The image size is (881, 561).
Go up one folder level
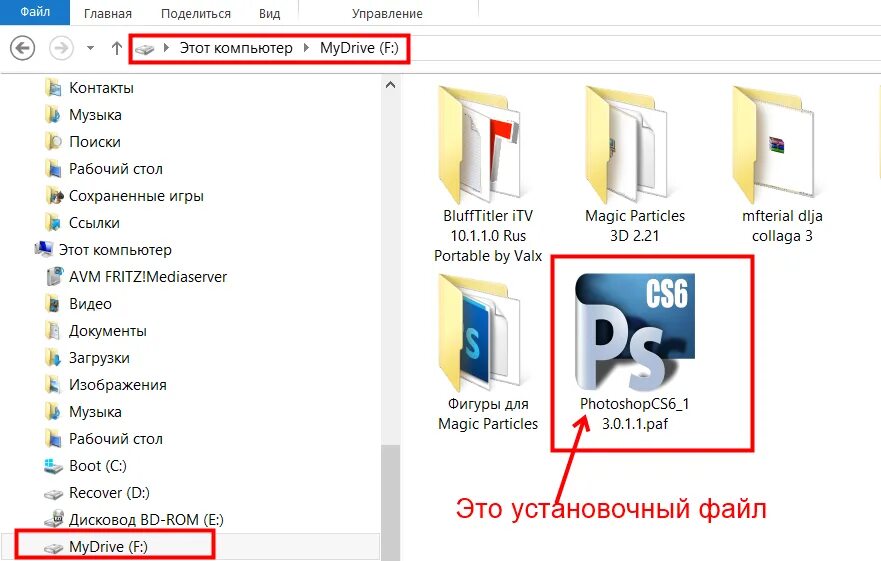click(x=116, y=48)
